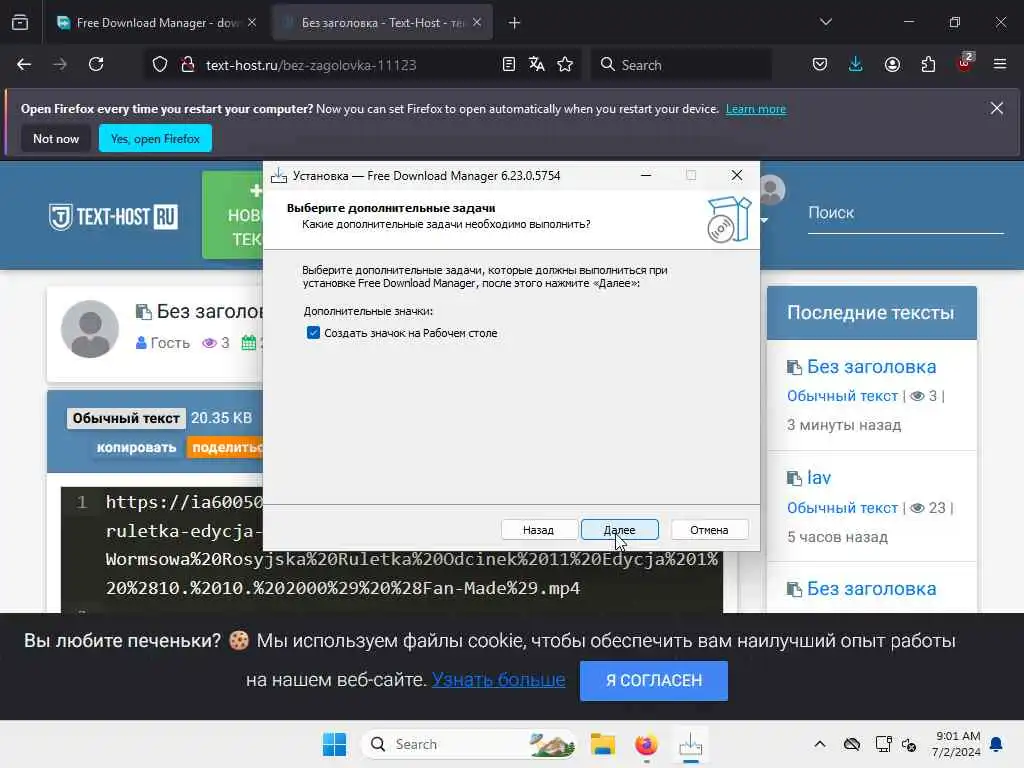Click the URL address bar text
The height and width of the screenshot is (768, 1024).
[x=311, y=65]
